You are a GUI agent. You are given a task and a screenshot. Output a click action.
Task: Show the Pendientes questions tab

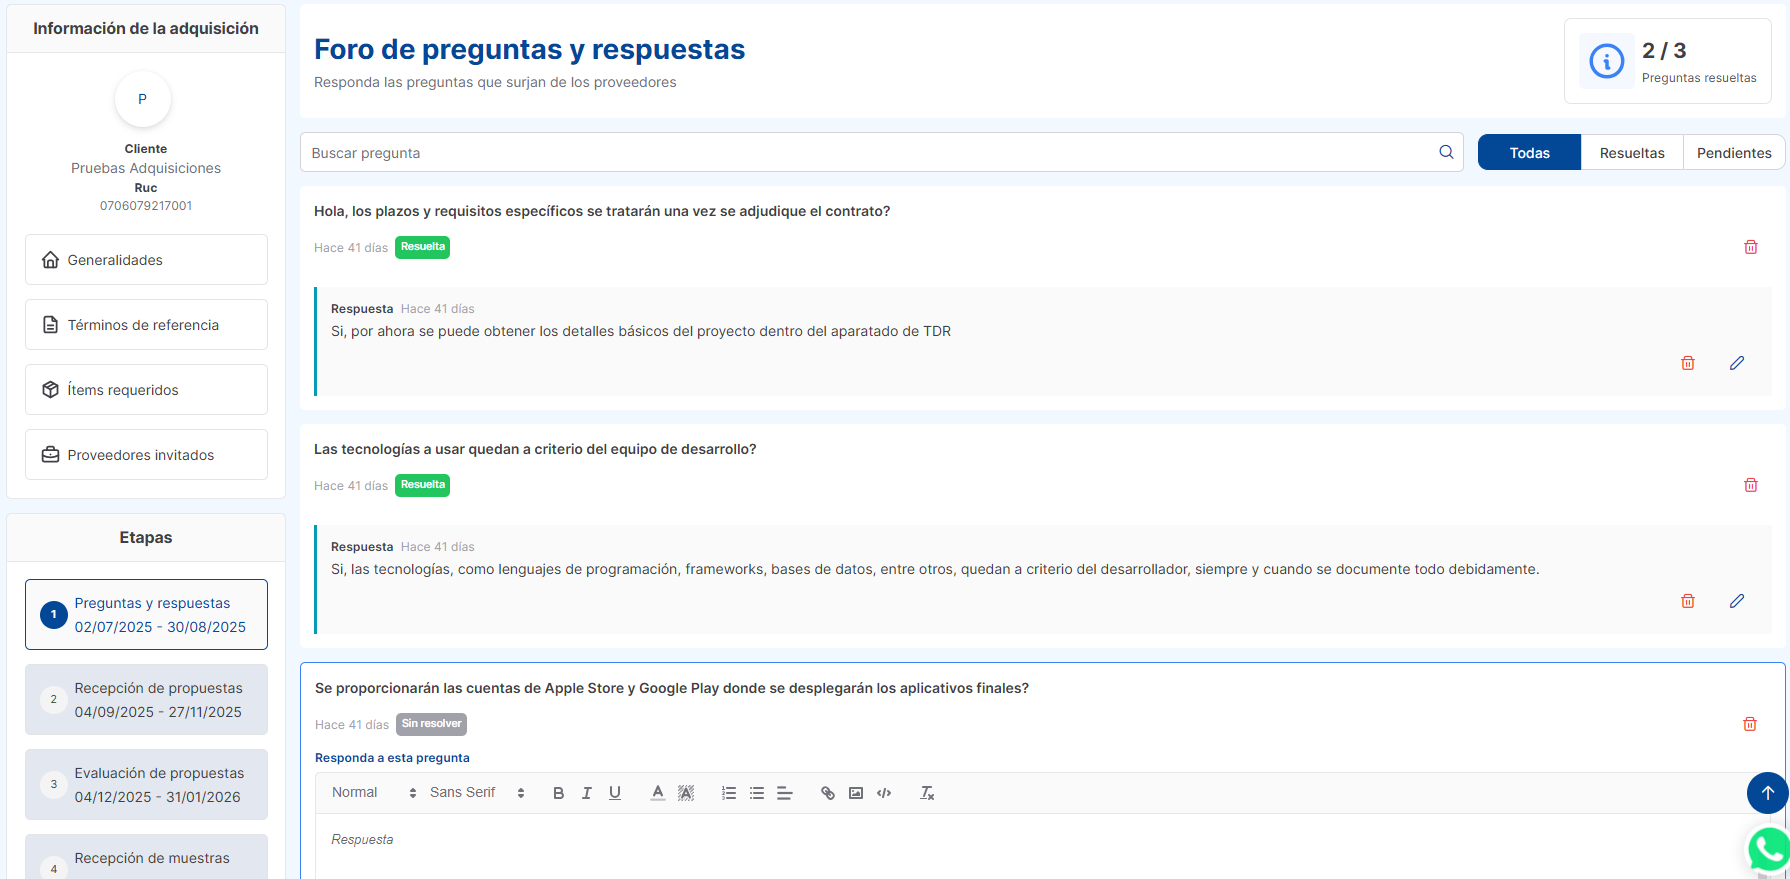[1734, 153]
